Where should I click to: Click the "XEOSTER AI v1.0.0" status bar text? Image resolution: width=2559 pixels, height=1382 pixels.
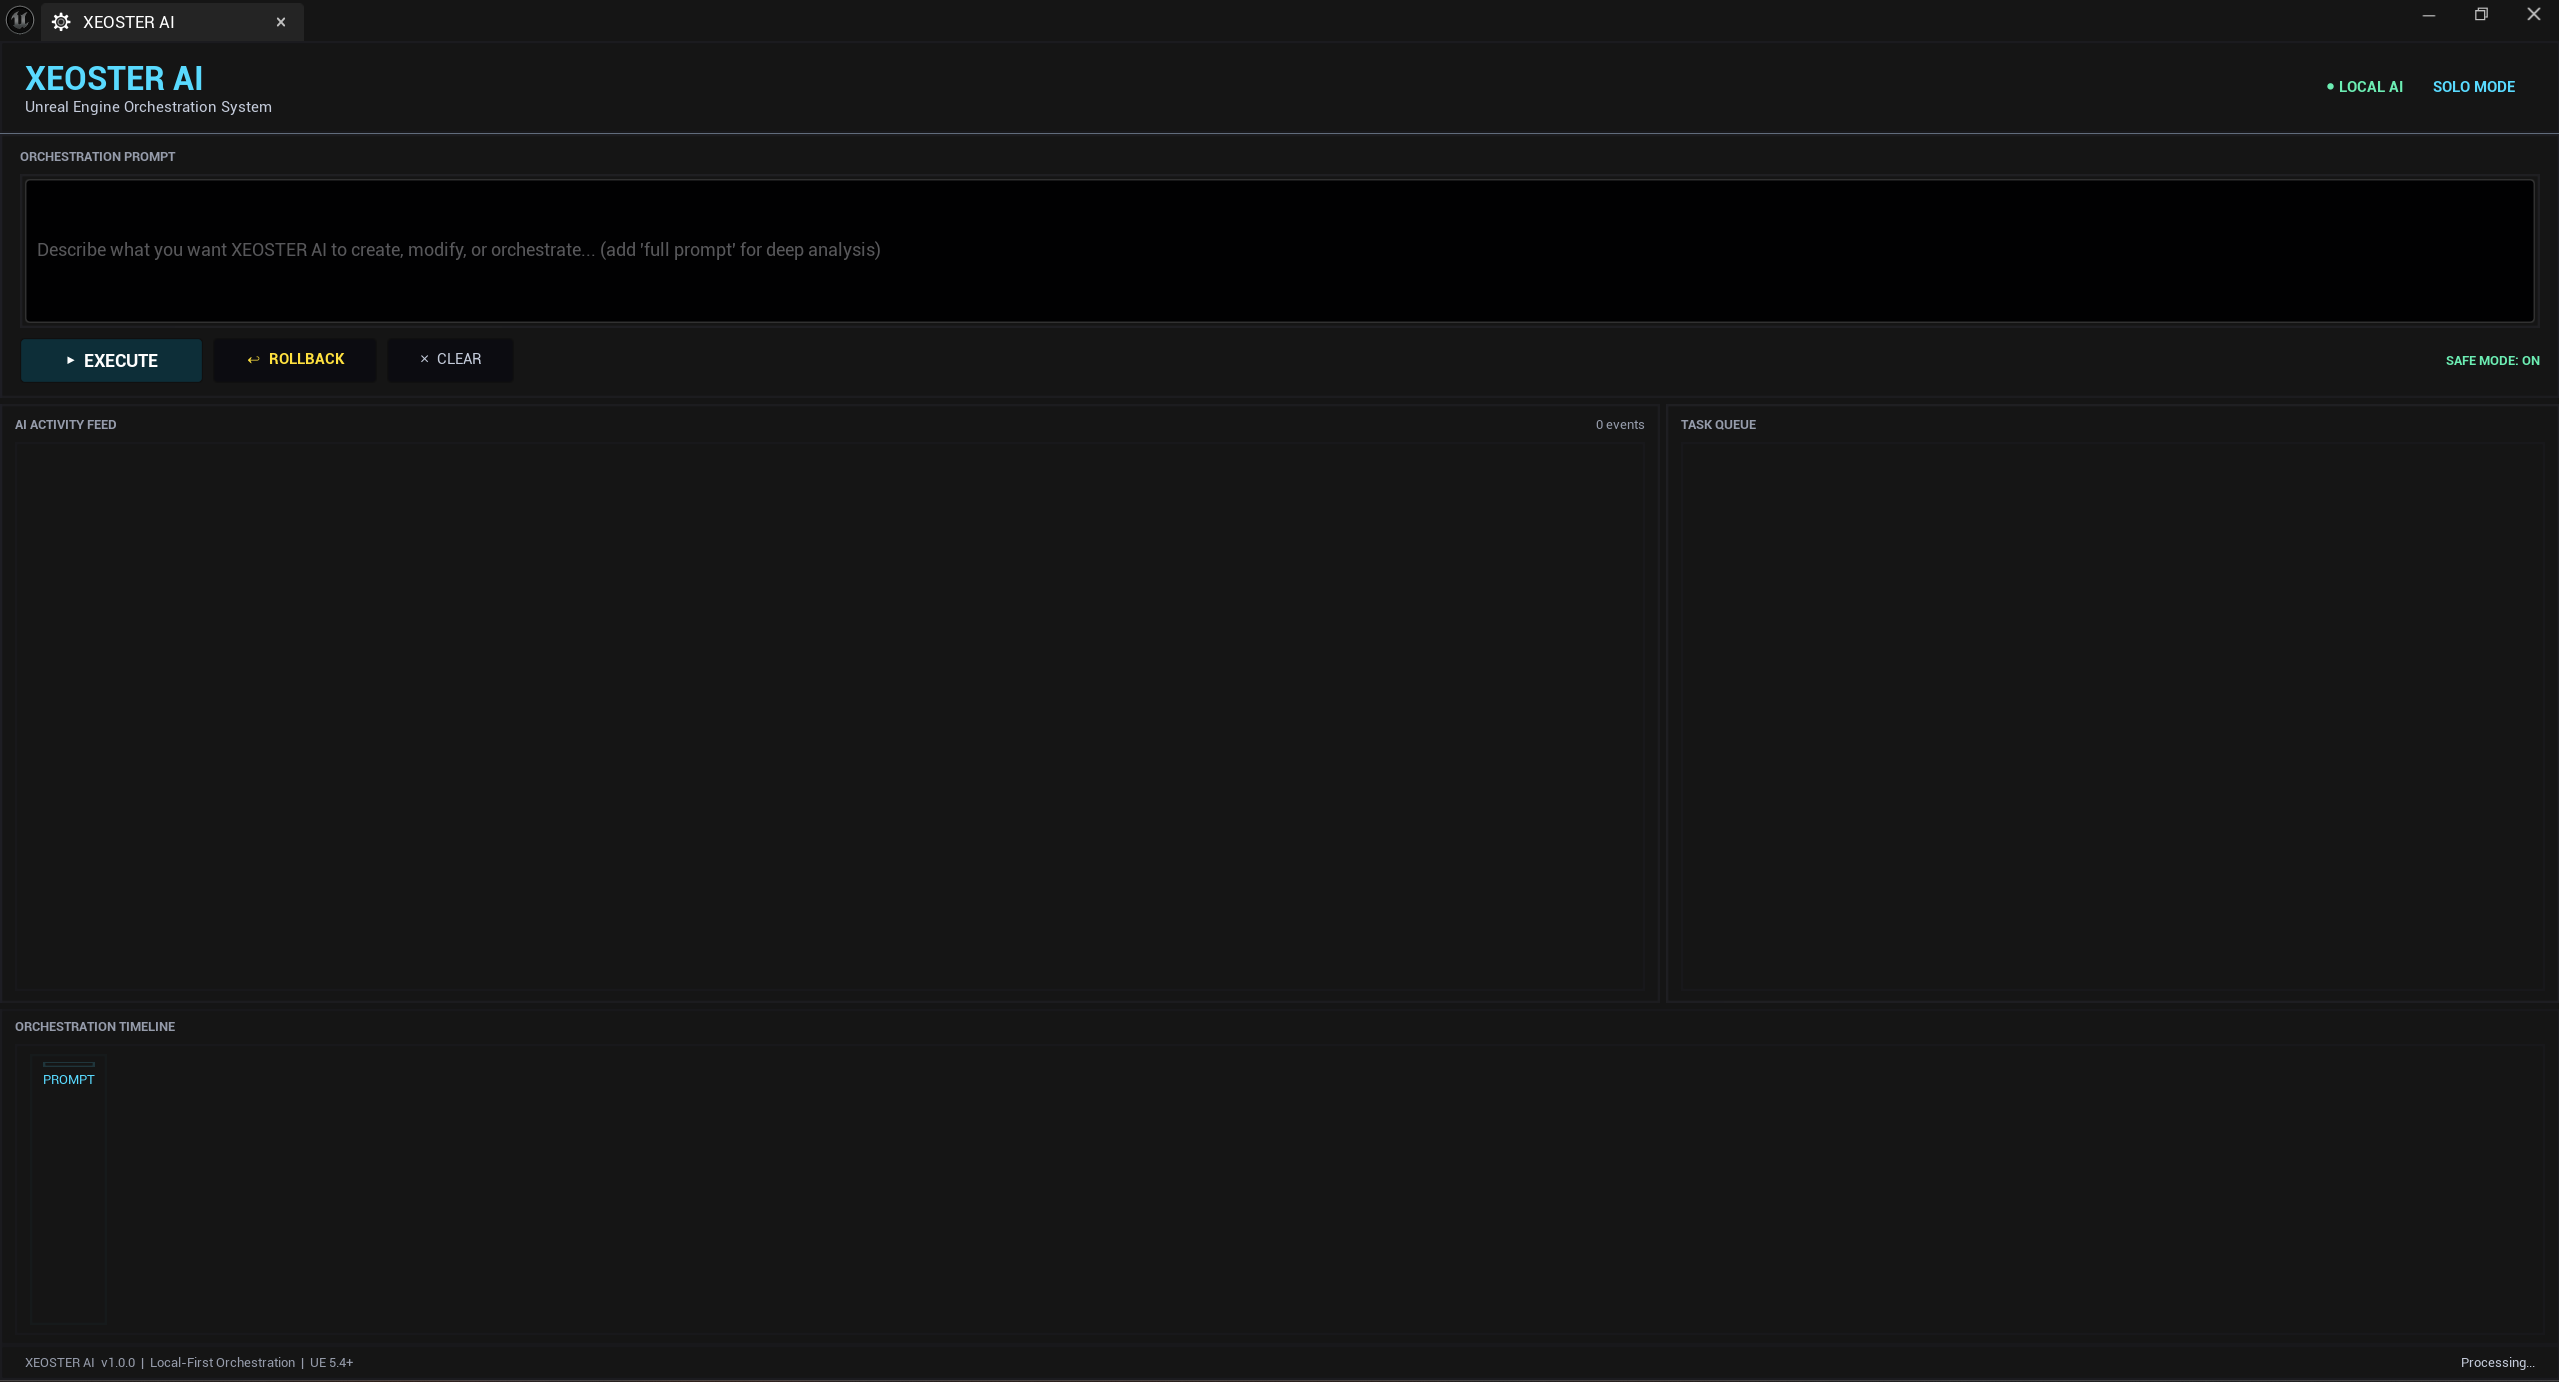pyautogui.click(x=80, y=1362)
